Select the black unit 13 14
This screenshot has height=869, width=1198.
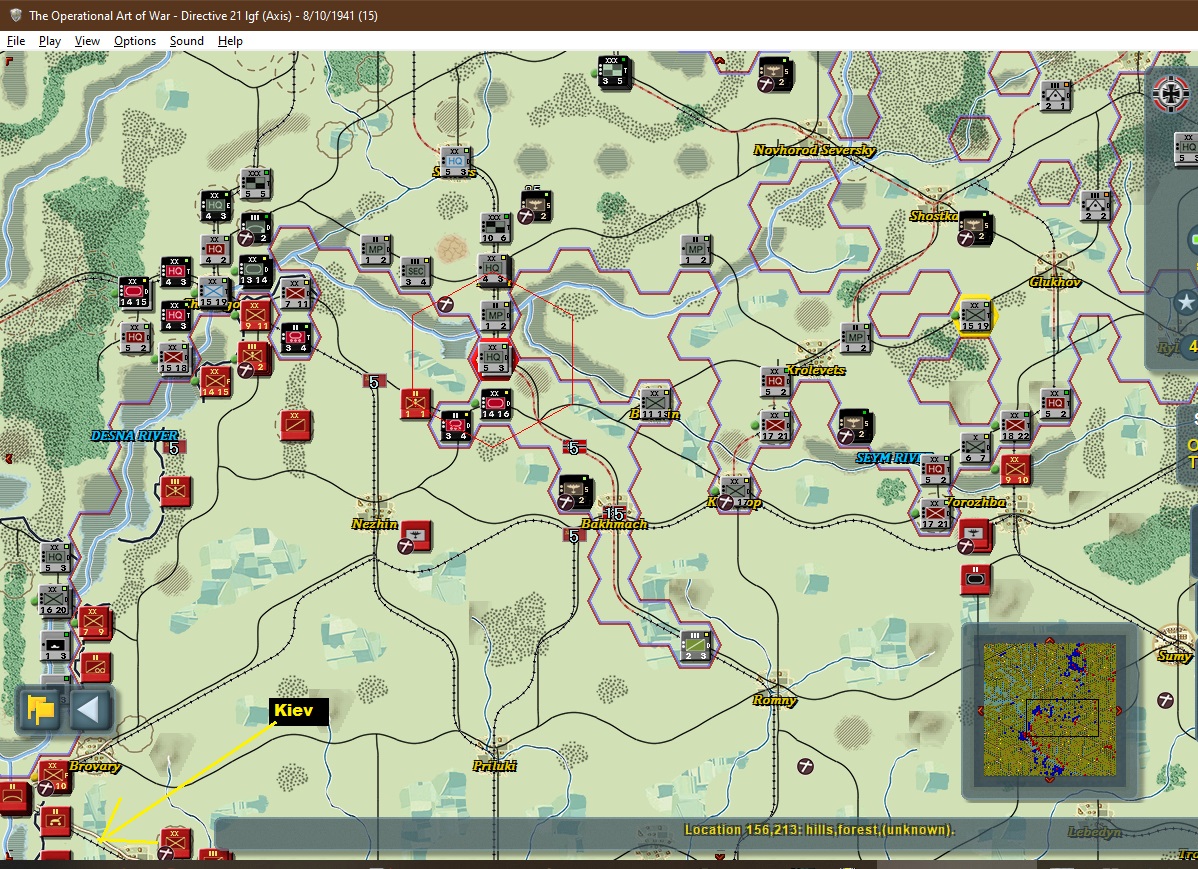(255, 271)
